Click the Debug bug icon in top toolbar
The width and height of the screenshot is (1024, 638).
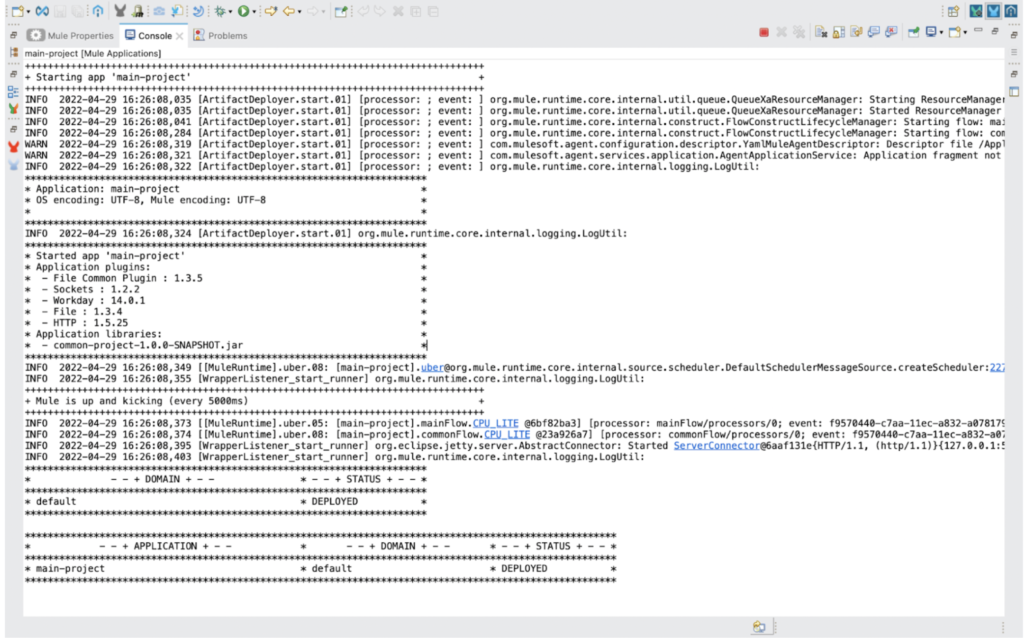[x=218, y=11]
